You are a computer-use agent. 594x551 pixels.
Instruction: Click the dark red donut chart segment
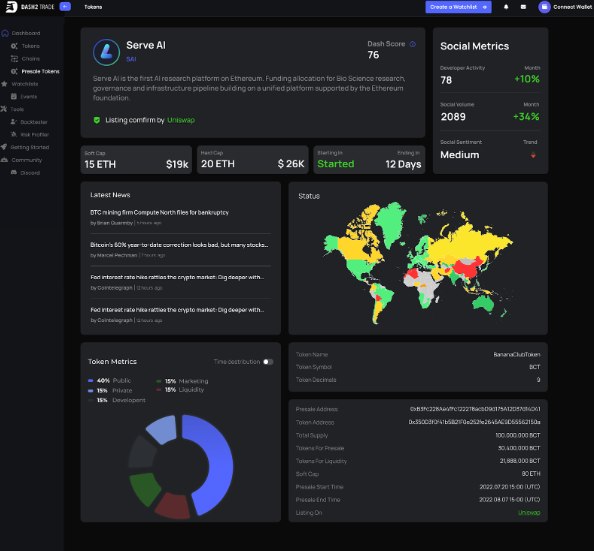tap(173, 506)
